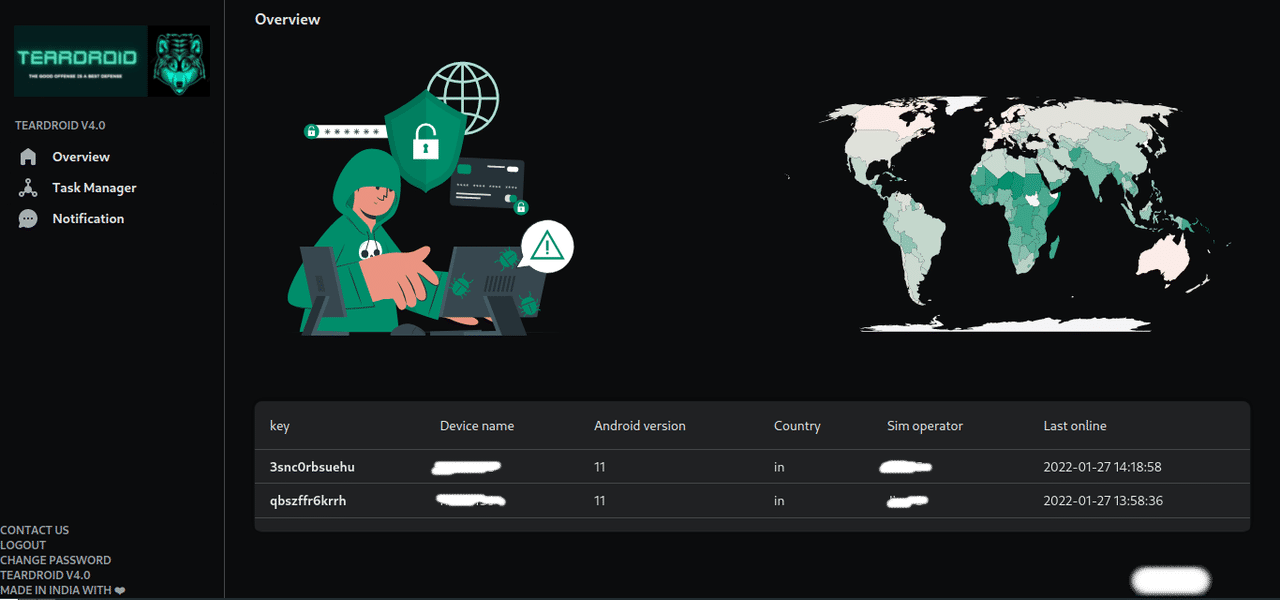This screenshot has height=600, width=1280.
Task: Select device key 3snc0rbsuehu
Action: pos(312,467)
